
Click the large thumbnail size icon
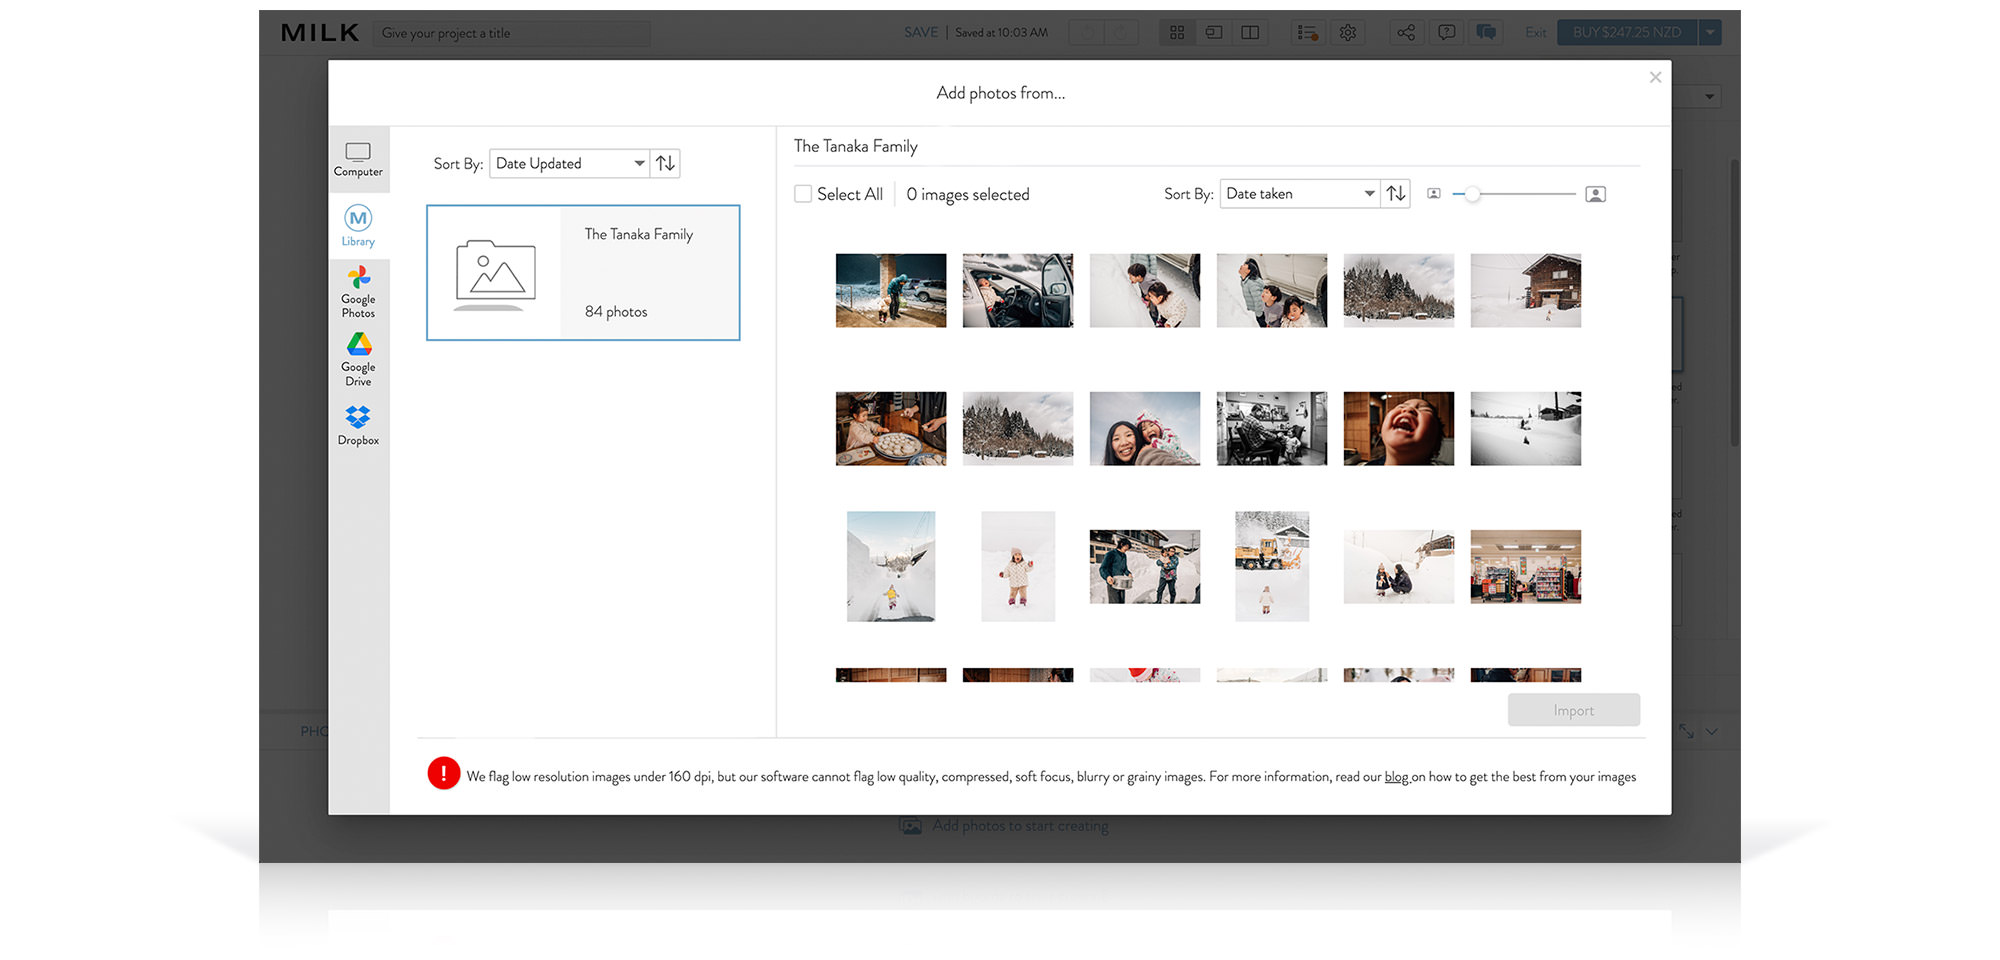click(x=1595, y=194)
